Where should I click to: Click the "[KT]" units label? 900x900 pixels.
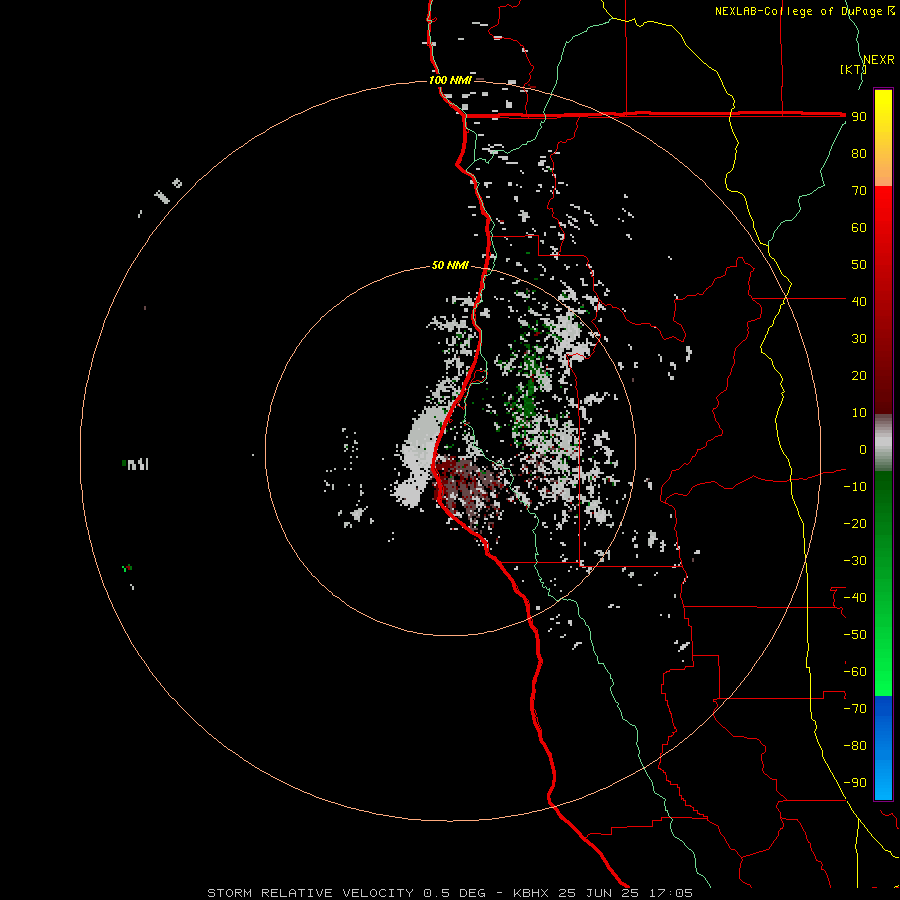point(853,69)
